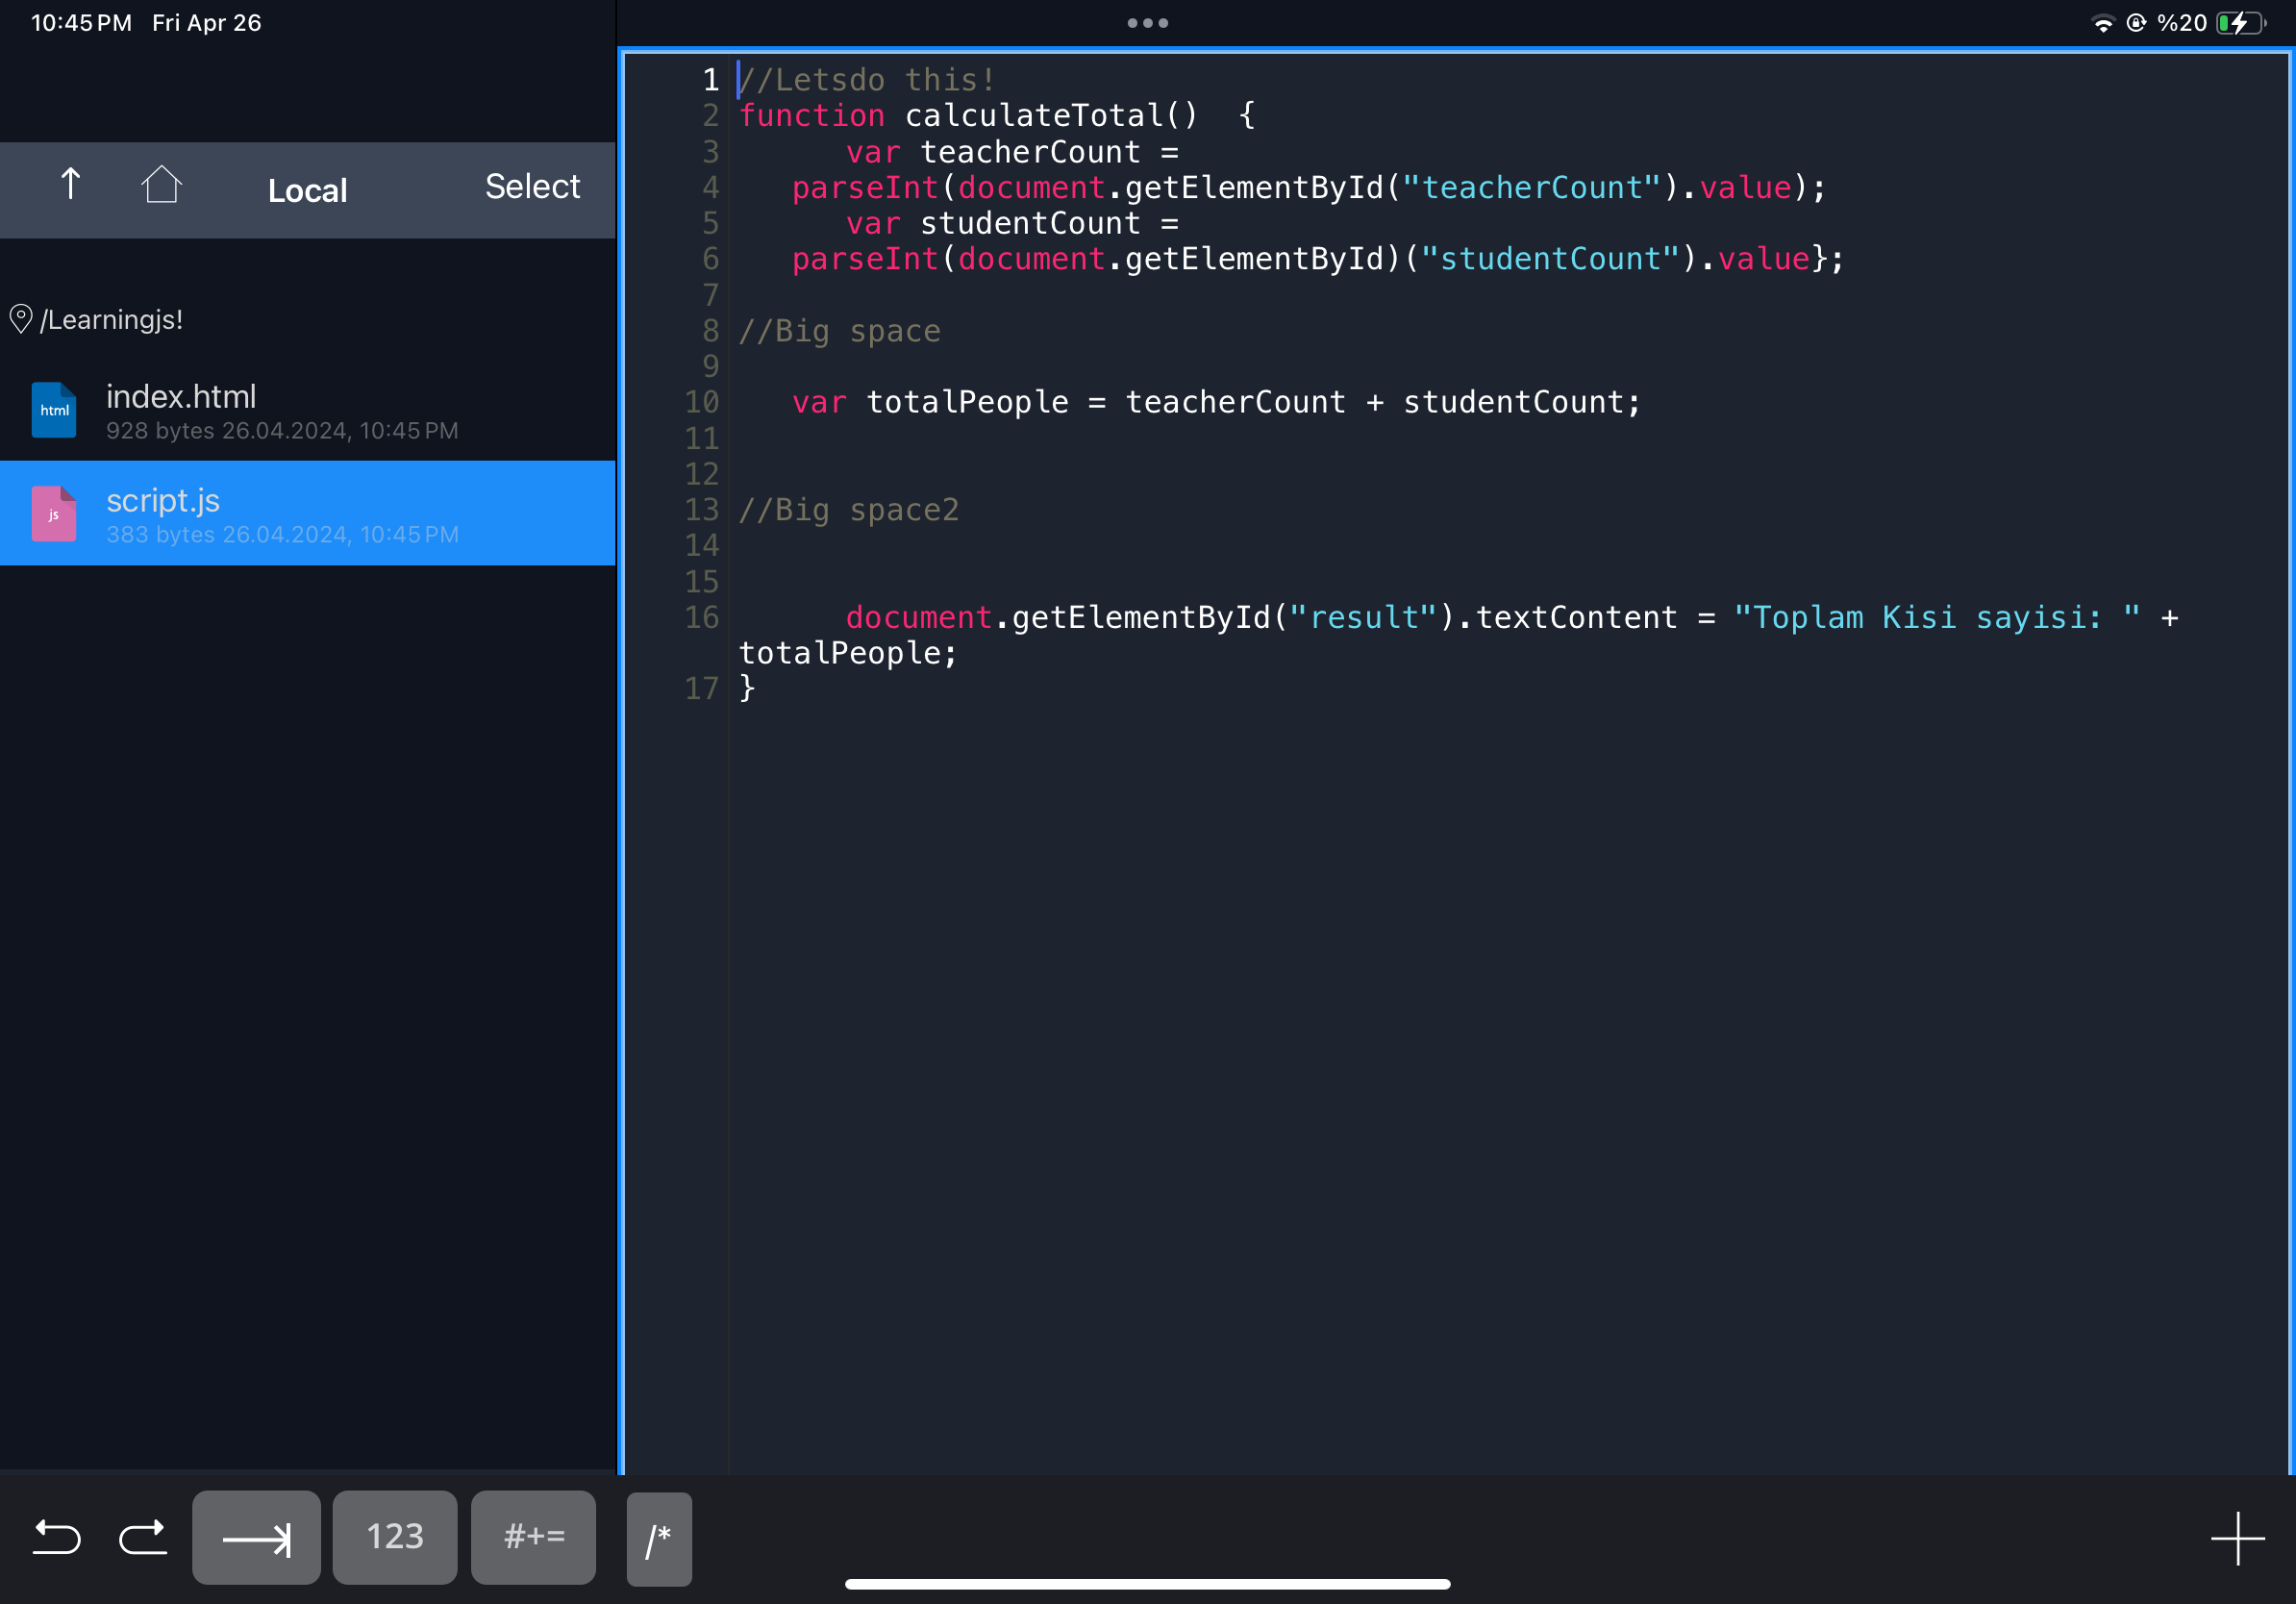Toggle the numeric keyboard with the 123 key
This screenshot has height=1604, width=2296.
[394, 1537]
